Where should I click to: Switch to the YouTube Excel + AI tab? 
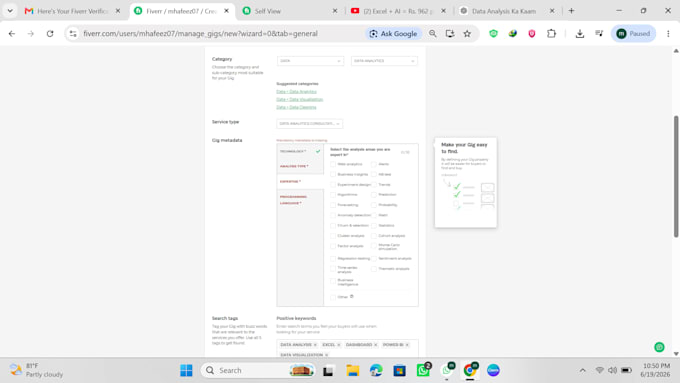pos(398,11)
